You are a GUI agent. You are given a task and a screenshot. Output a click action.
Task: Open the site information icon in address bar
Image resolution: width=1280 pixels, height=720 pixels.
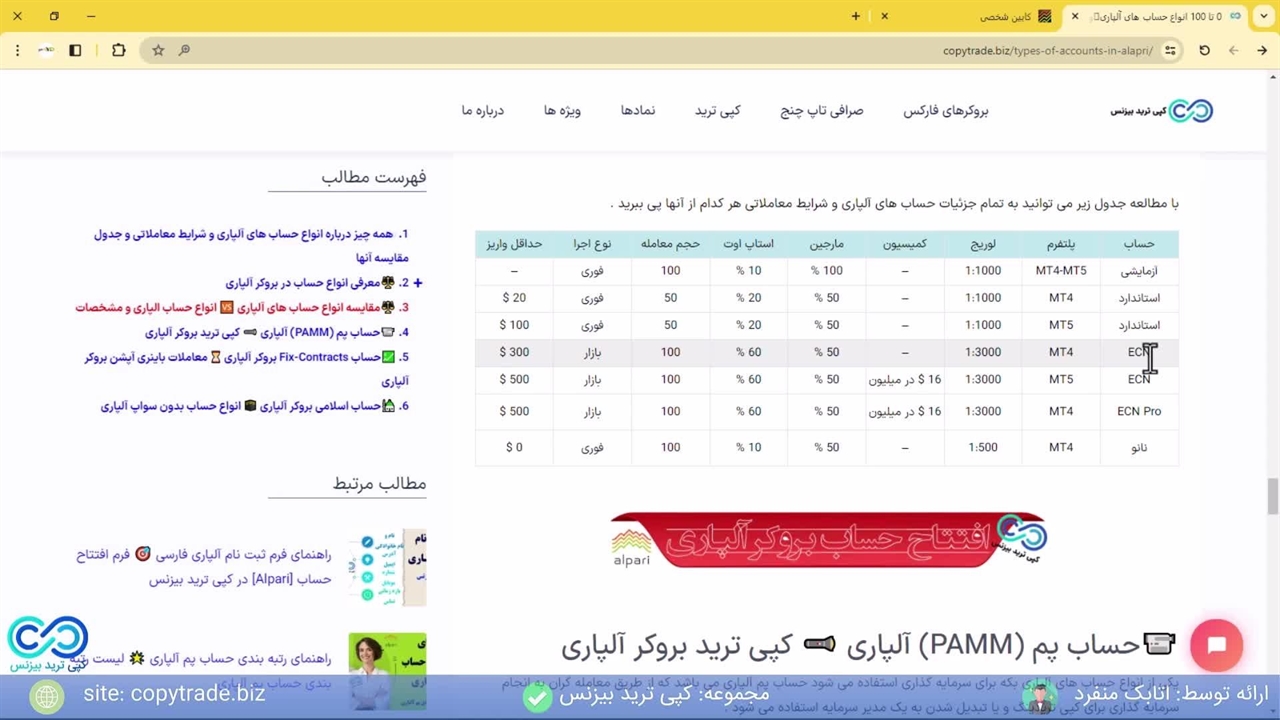[x=1170, y=50]
